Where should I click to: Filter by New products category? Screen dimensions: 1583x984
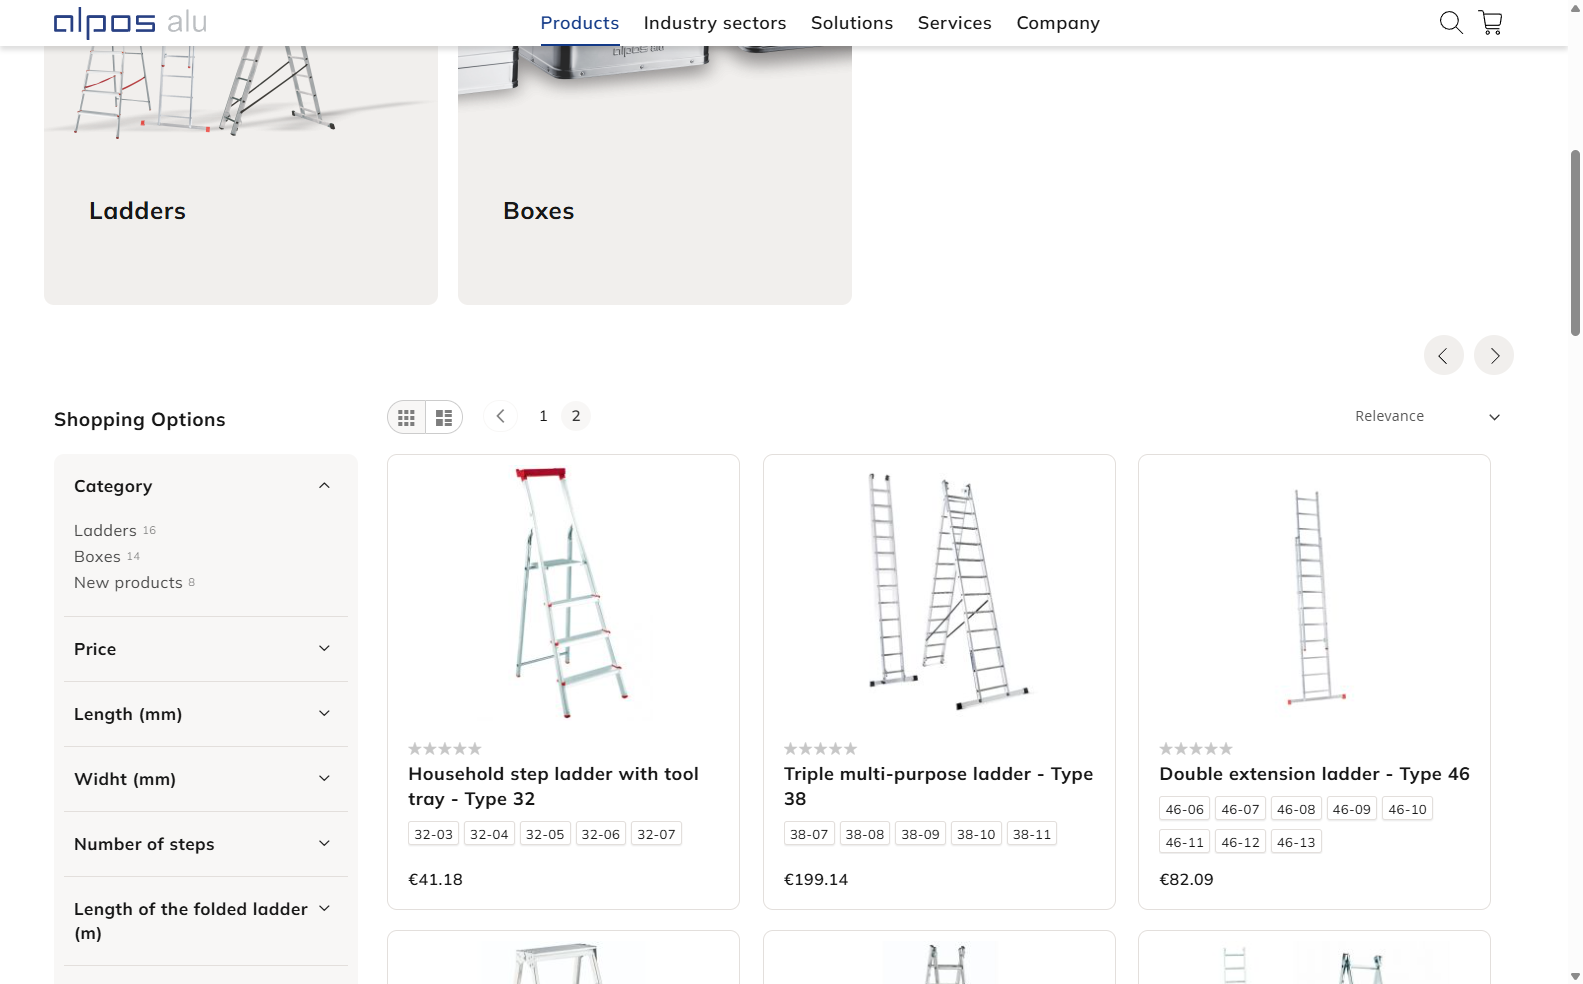[128, 583]
